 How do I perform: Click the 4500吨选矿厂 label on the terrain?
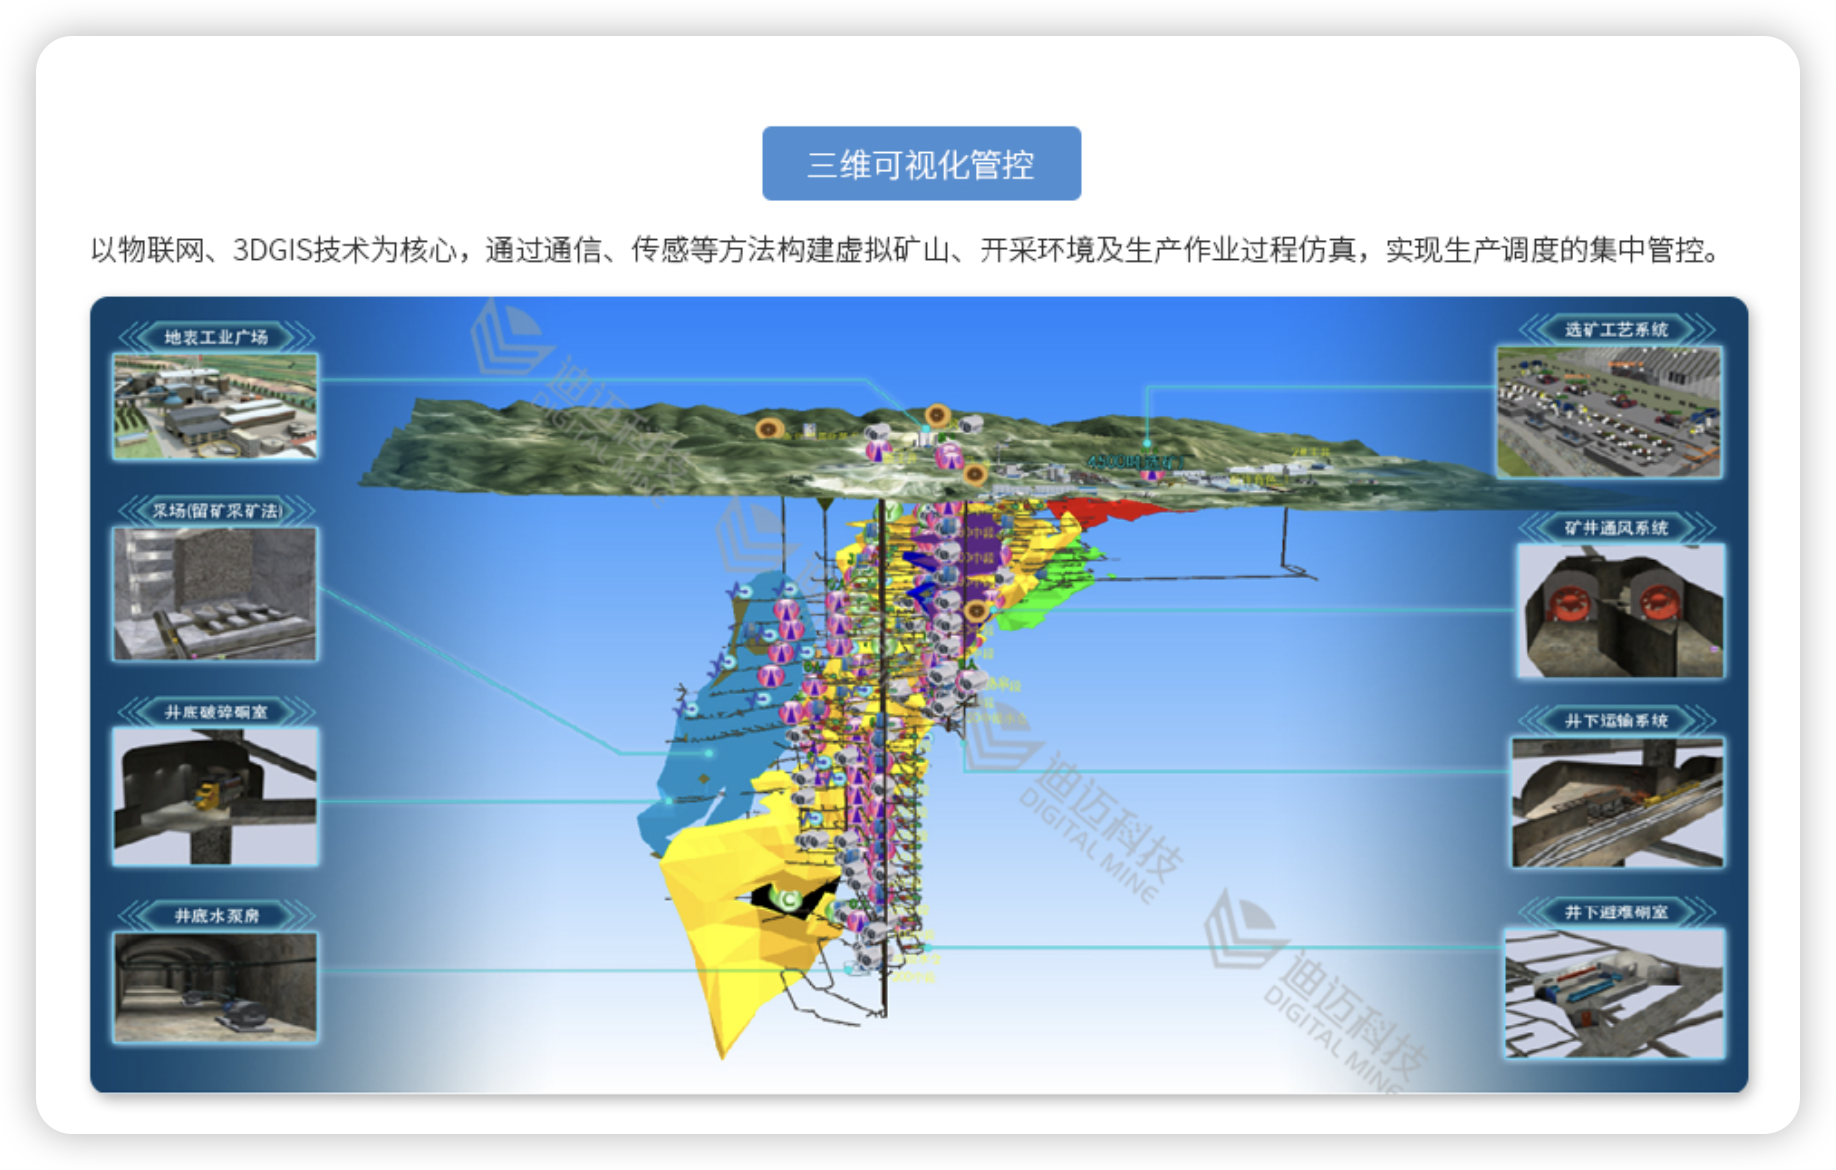1135,461
